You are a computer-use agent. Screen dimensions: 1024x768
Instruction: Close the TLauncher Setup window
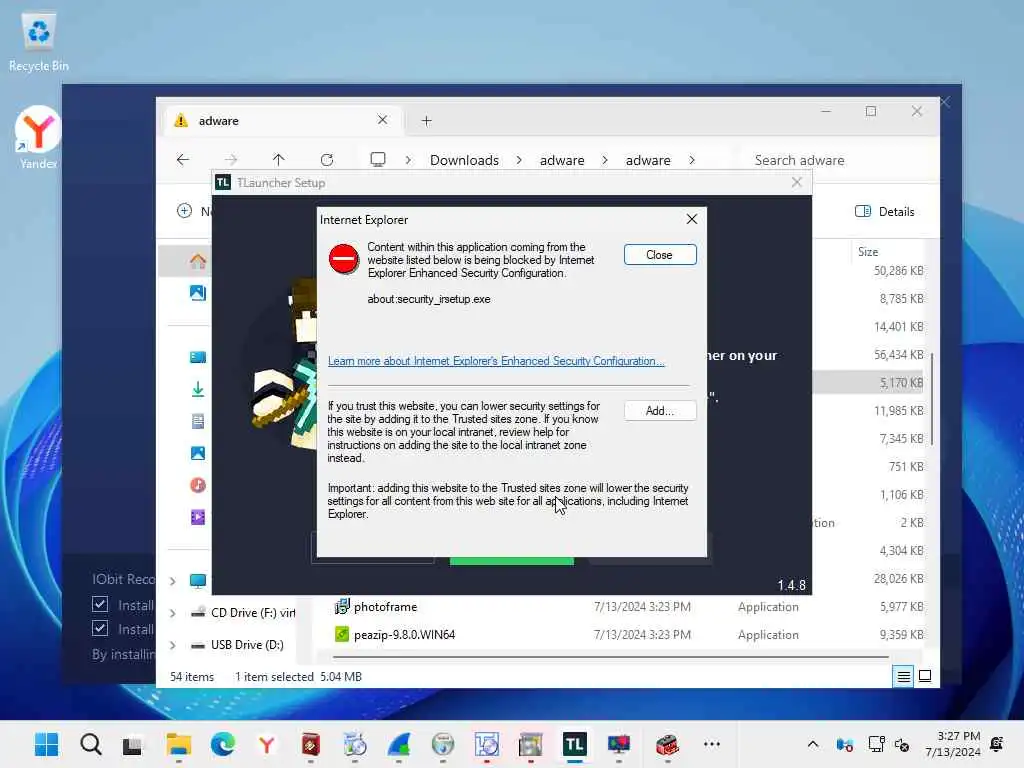796,182
